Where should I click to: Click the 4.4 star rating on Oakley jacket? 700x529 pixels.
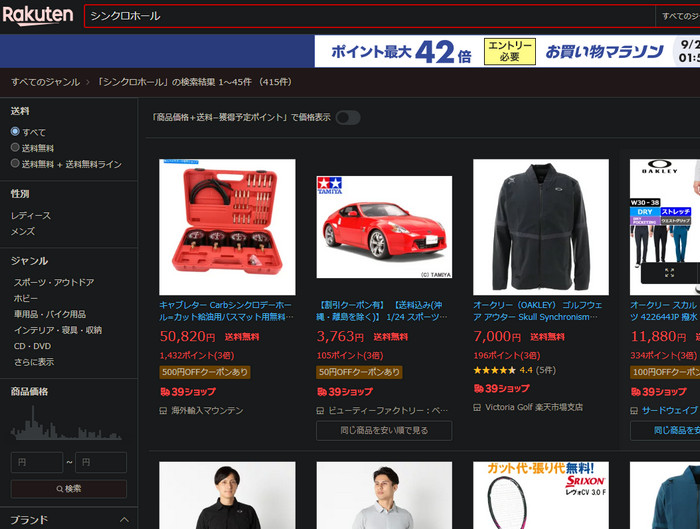click(503, 370)
